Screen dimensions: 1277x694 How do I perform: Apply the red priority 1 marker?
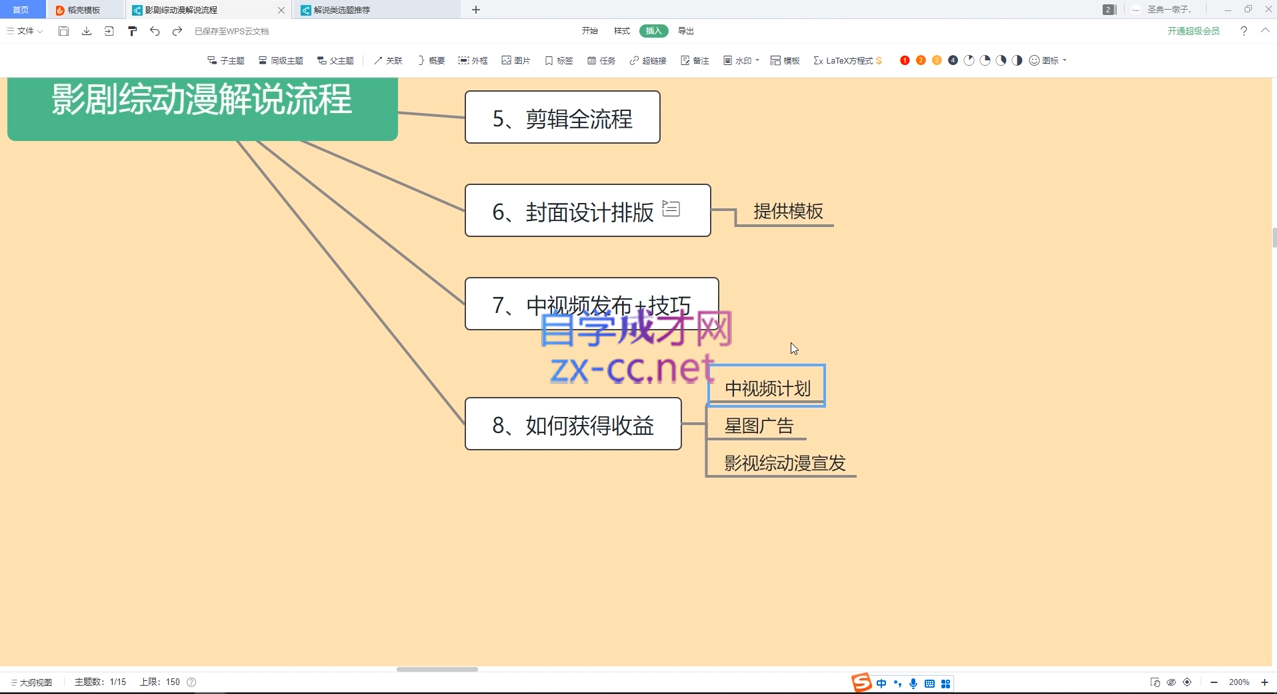click(x=905, y=61)
